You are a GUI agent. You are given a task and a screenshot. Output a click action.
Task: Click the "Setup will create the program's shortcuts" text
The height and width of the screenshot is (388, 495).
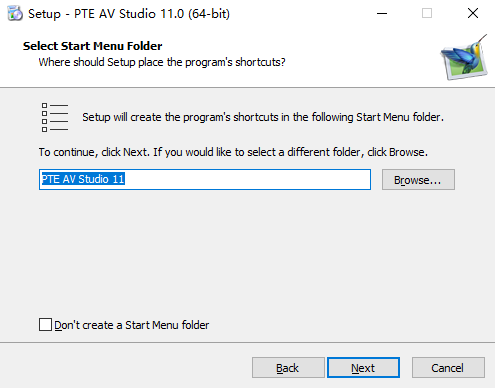tap(263, 117)
